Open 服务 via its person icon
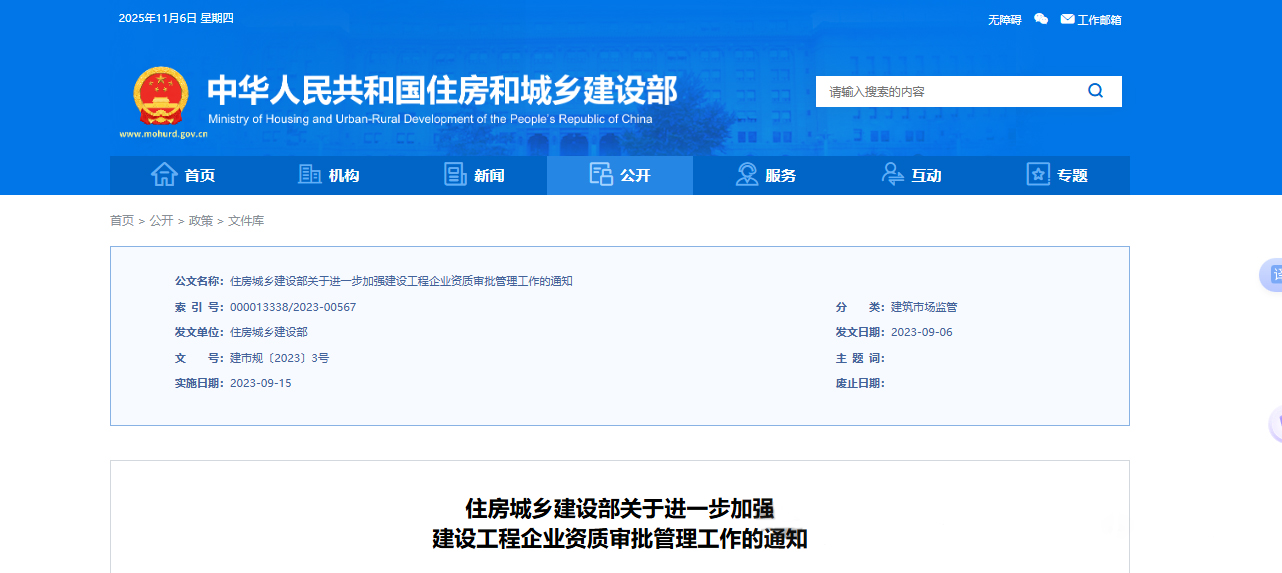The image size is (1282, 573). (747, 175)
